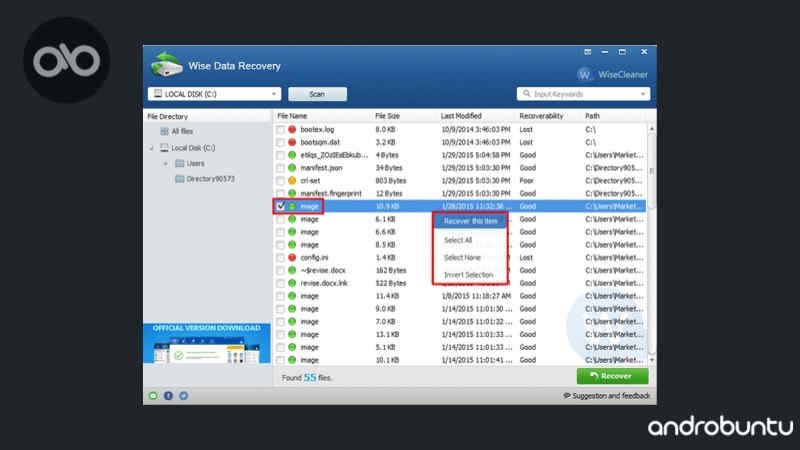Sort by the Path column header

(592, 116)
